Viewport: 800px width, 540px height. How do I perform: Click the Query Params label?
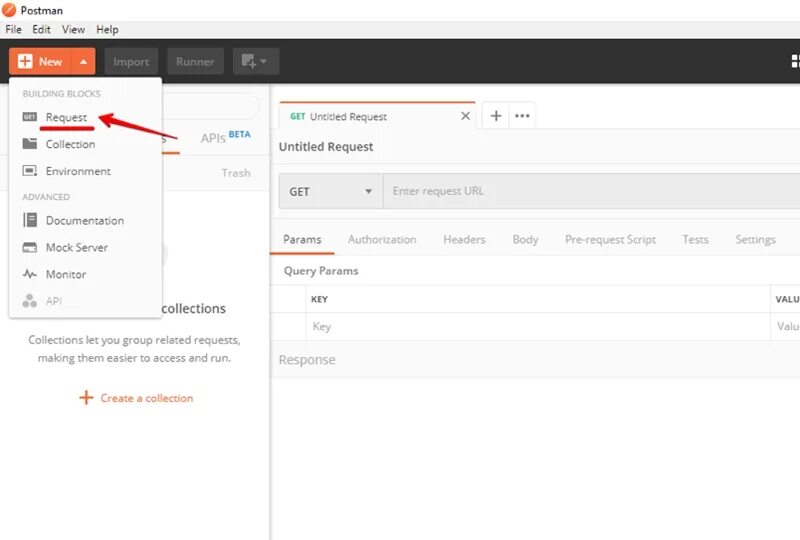pos(321,271)
